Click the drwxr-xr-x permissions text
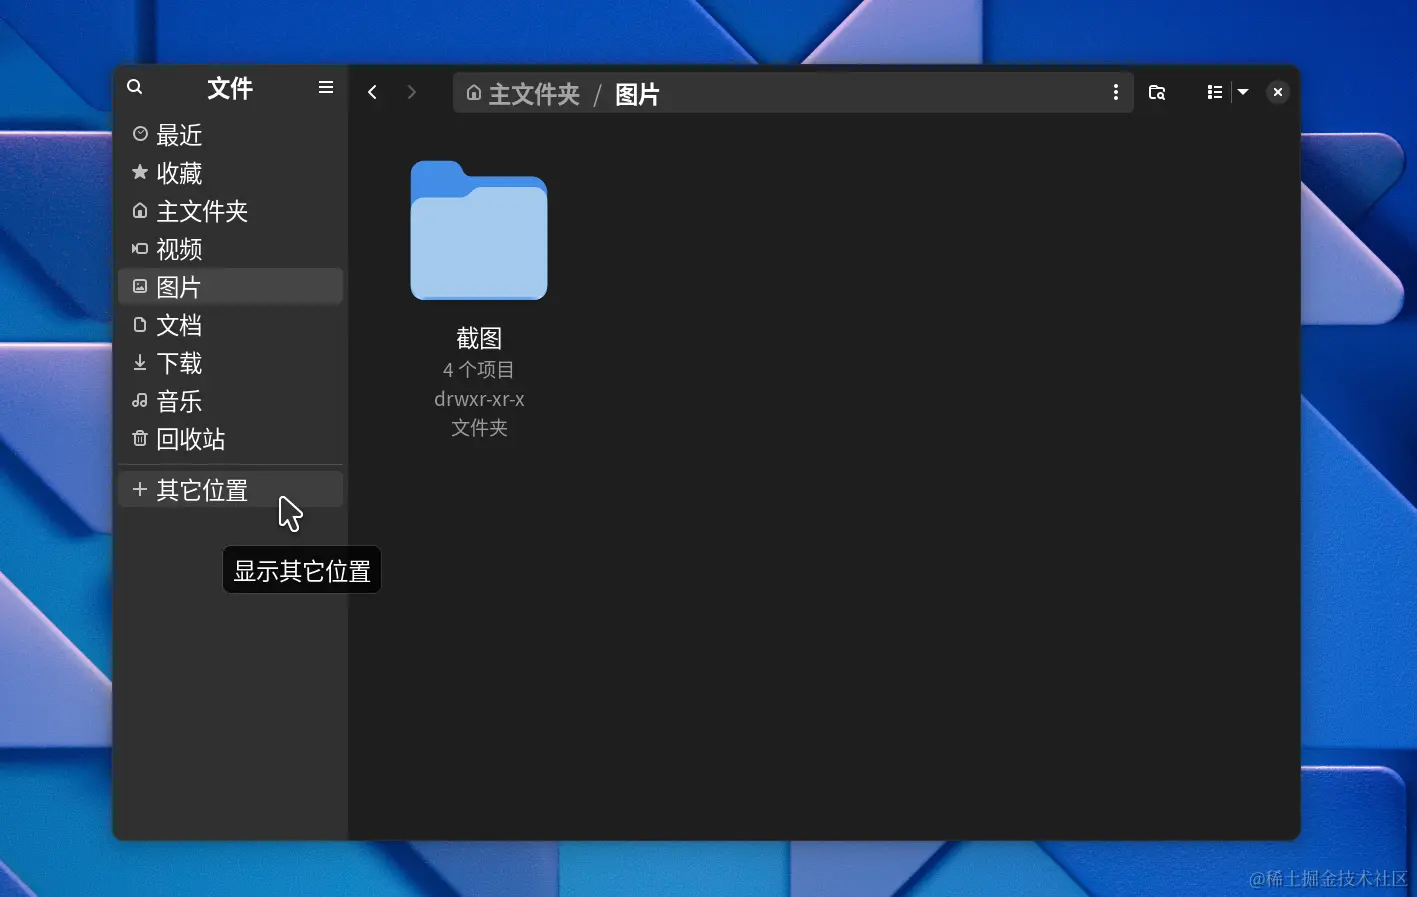 coord(479,399)
